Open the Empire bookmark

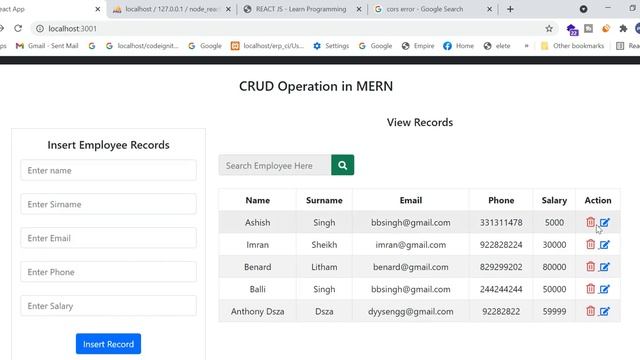tap(418, 46)
